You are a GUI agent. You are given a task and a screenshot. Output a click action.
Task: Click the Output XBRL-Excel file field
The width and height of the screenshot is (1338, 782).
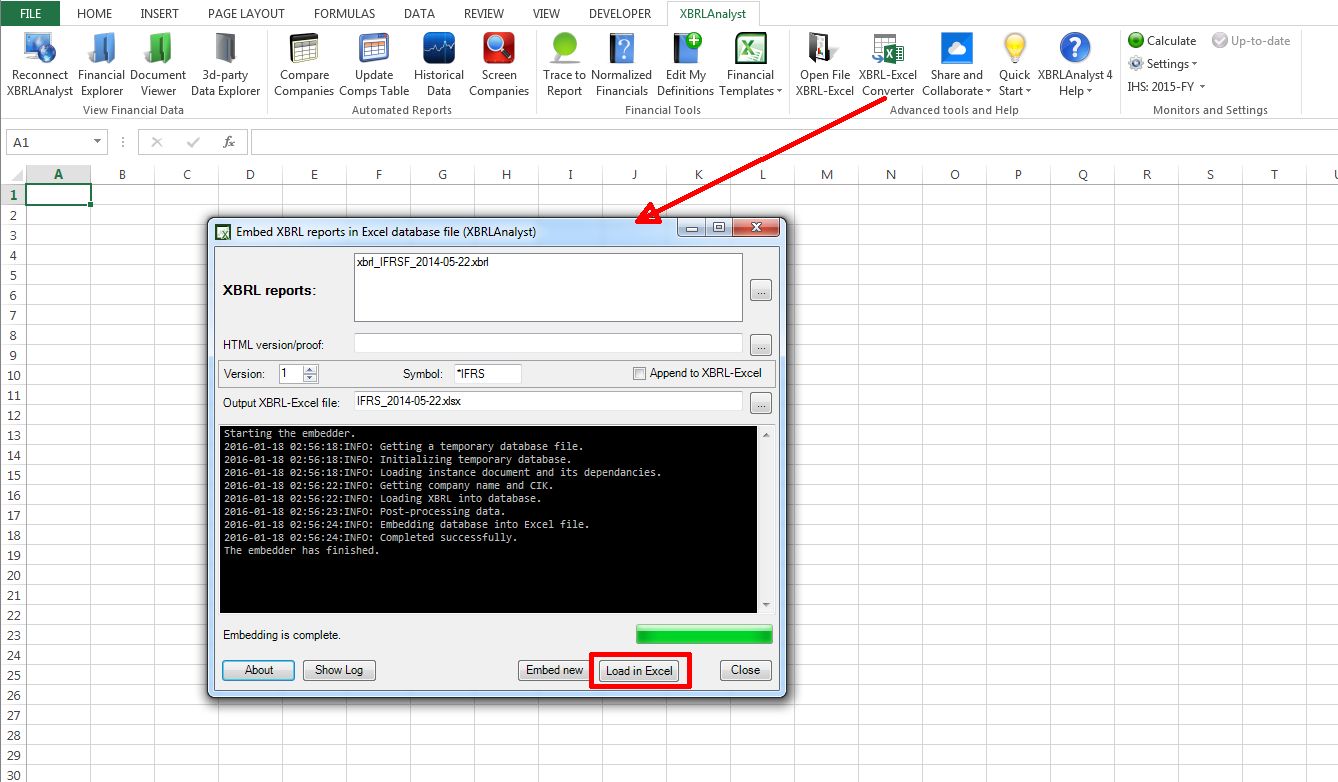548,401
